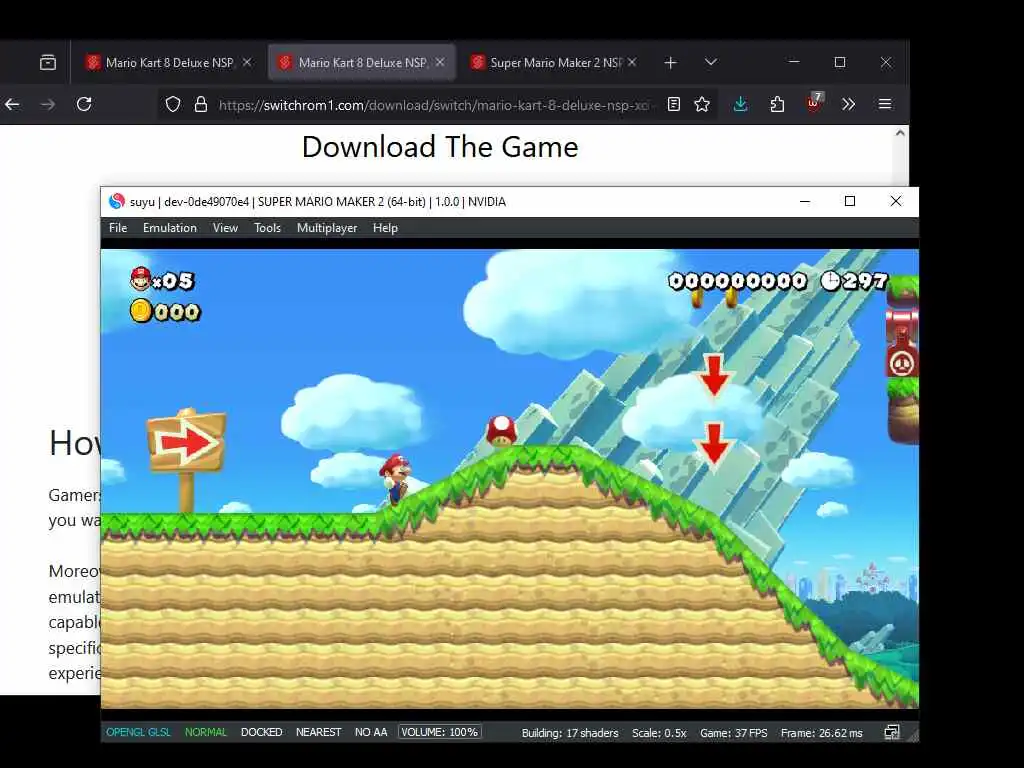Toggle the NO AA anti-aliasing button
Viewport: 1024px width, 768px height.
(x=371, y=732)
